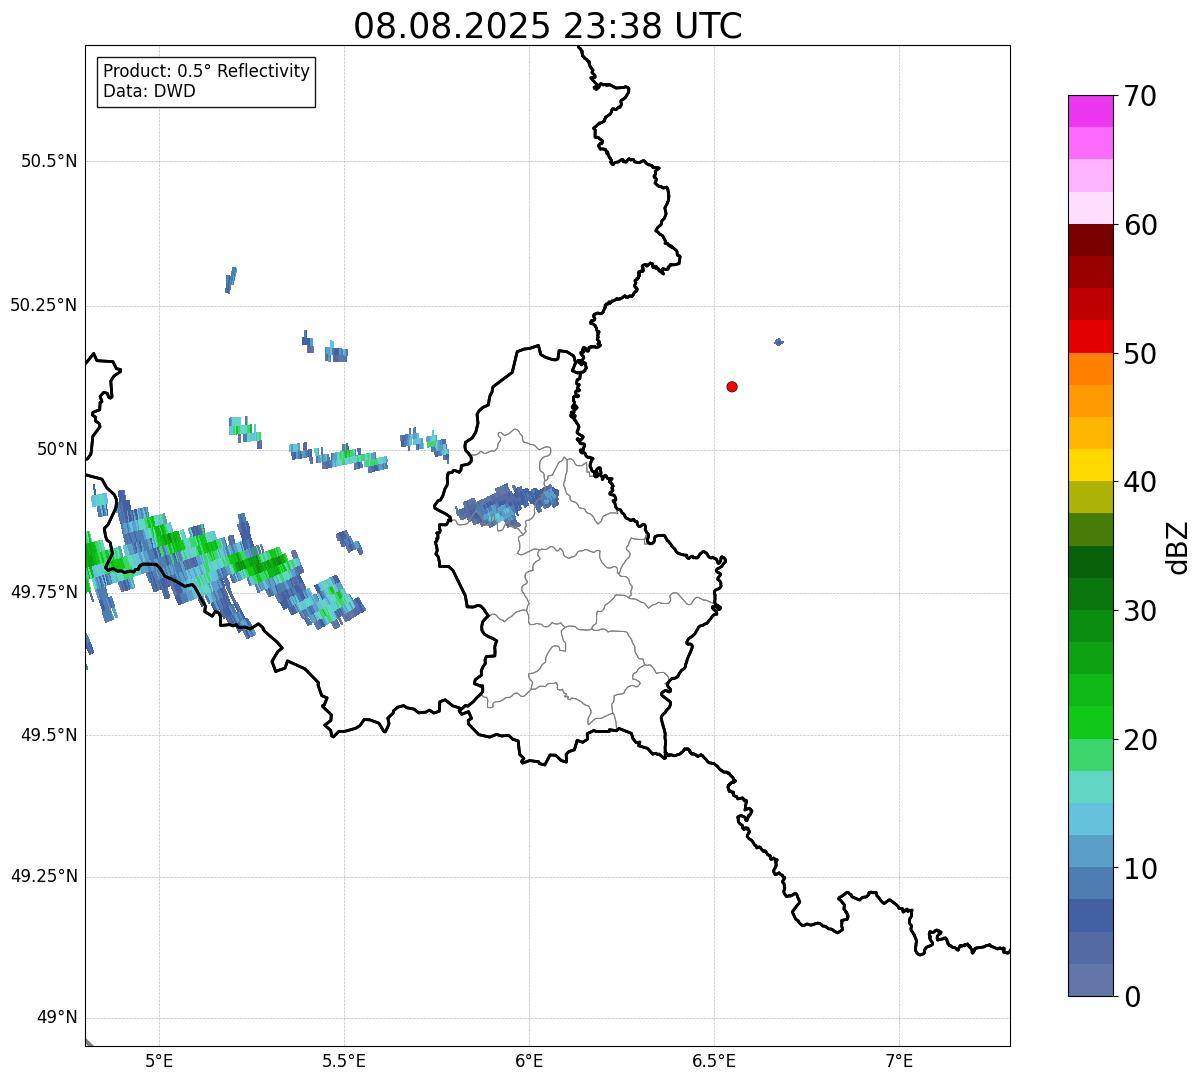The width and height of the screenshot is (1202, 1081).
Task: Click the small echo east of radar marker
Action: [x=779, y=342]
